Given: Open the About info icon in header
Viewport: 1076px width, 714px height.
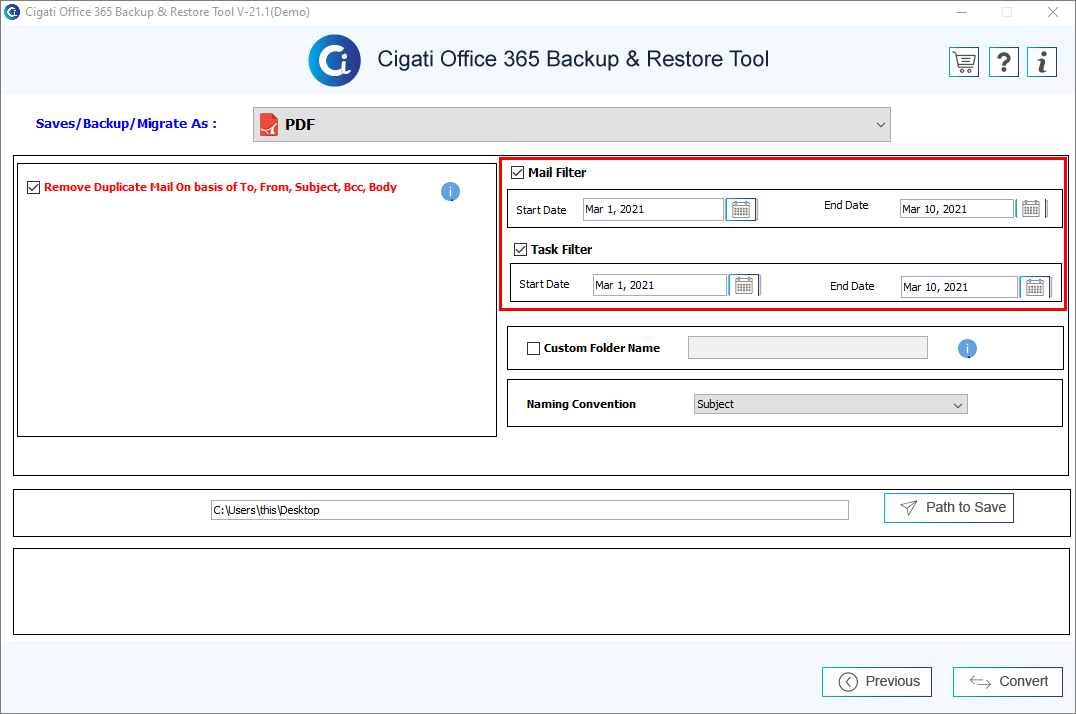Looking at the screenshot, I should (x=1042, y=62).
